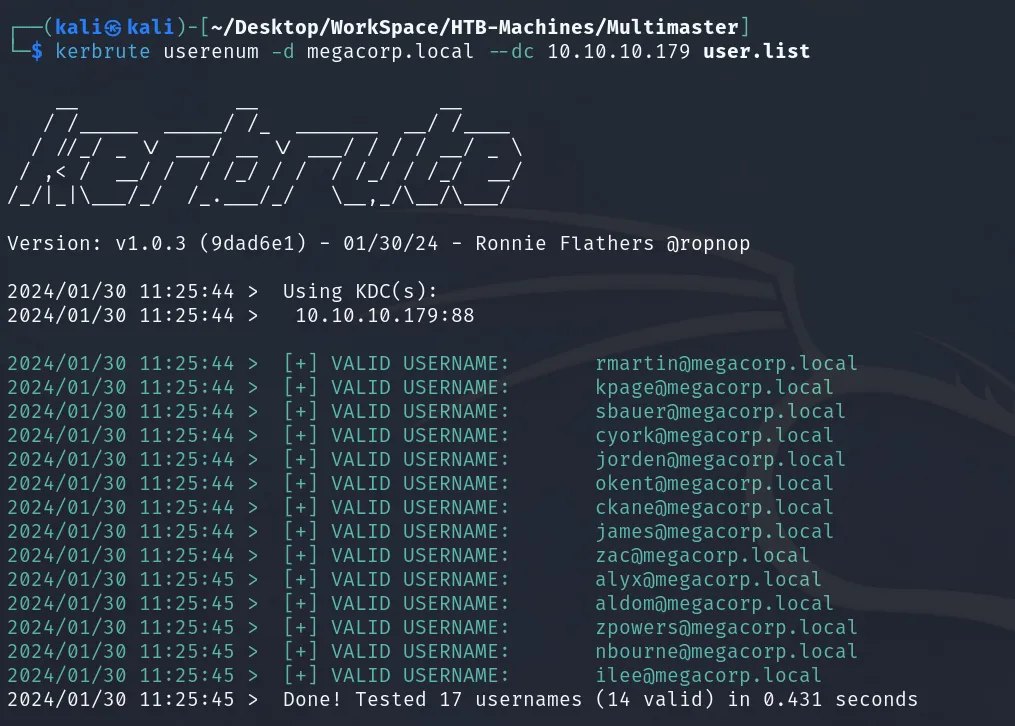The height and width of the screenshot is (726, 1015).
Task: Click the kerbrute command word
Action: pyautogui.click(x=102, y=51)
